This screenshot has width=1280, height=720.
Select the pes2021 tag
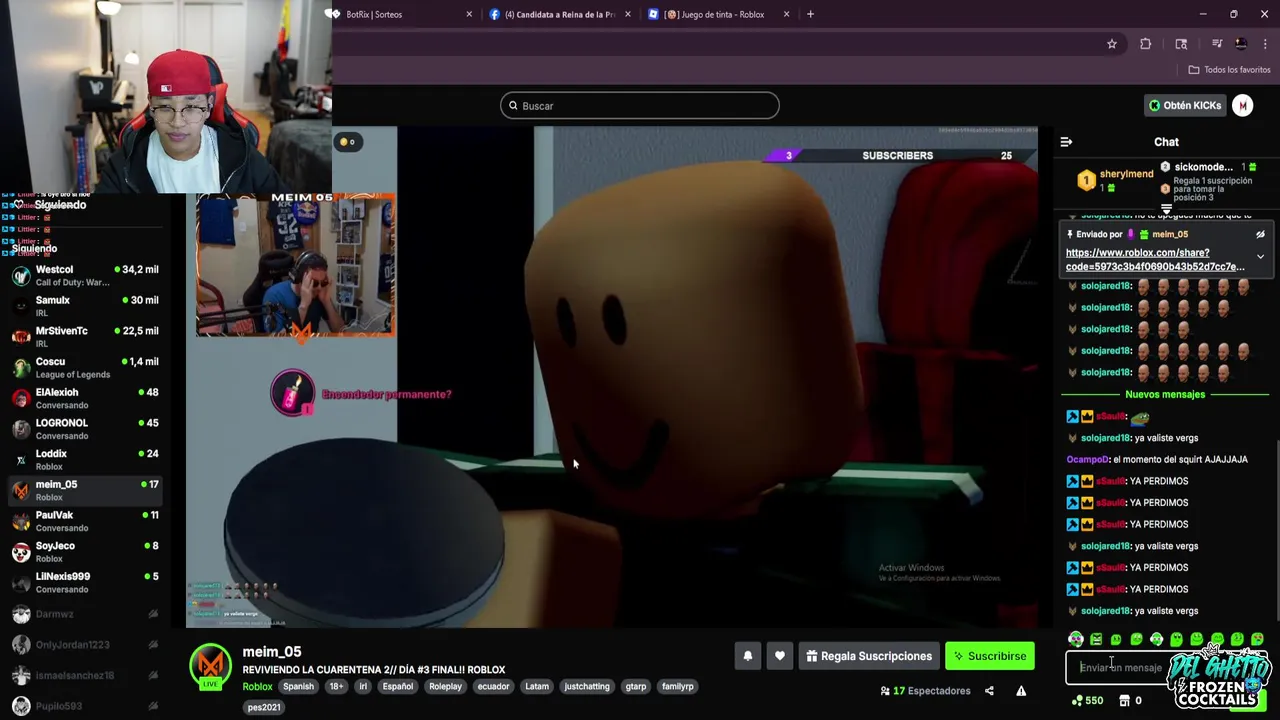click(x=264, y=707)
